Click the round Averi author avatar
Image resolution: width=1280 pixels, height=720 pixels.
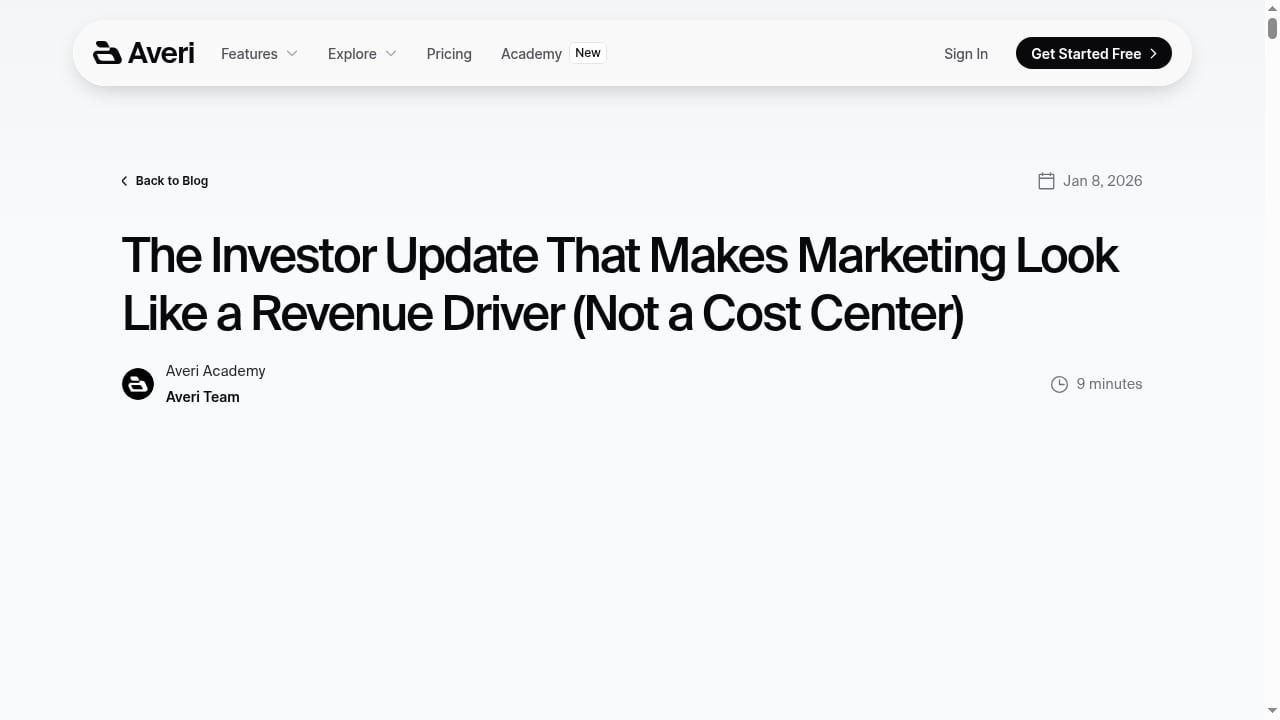click(138, 384)
